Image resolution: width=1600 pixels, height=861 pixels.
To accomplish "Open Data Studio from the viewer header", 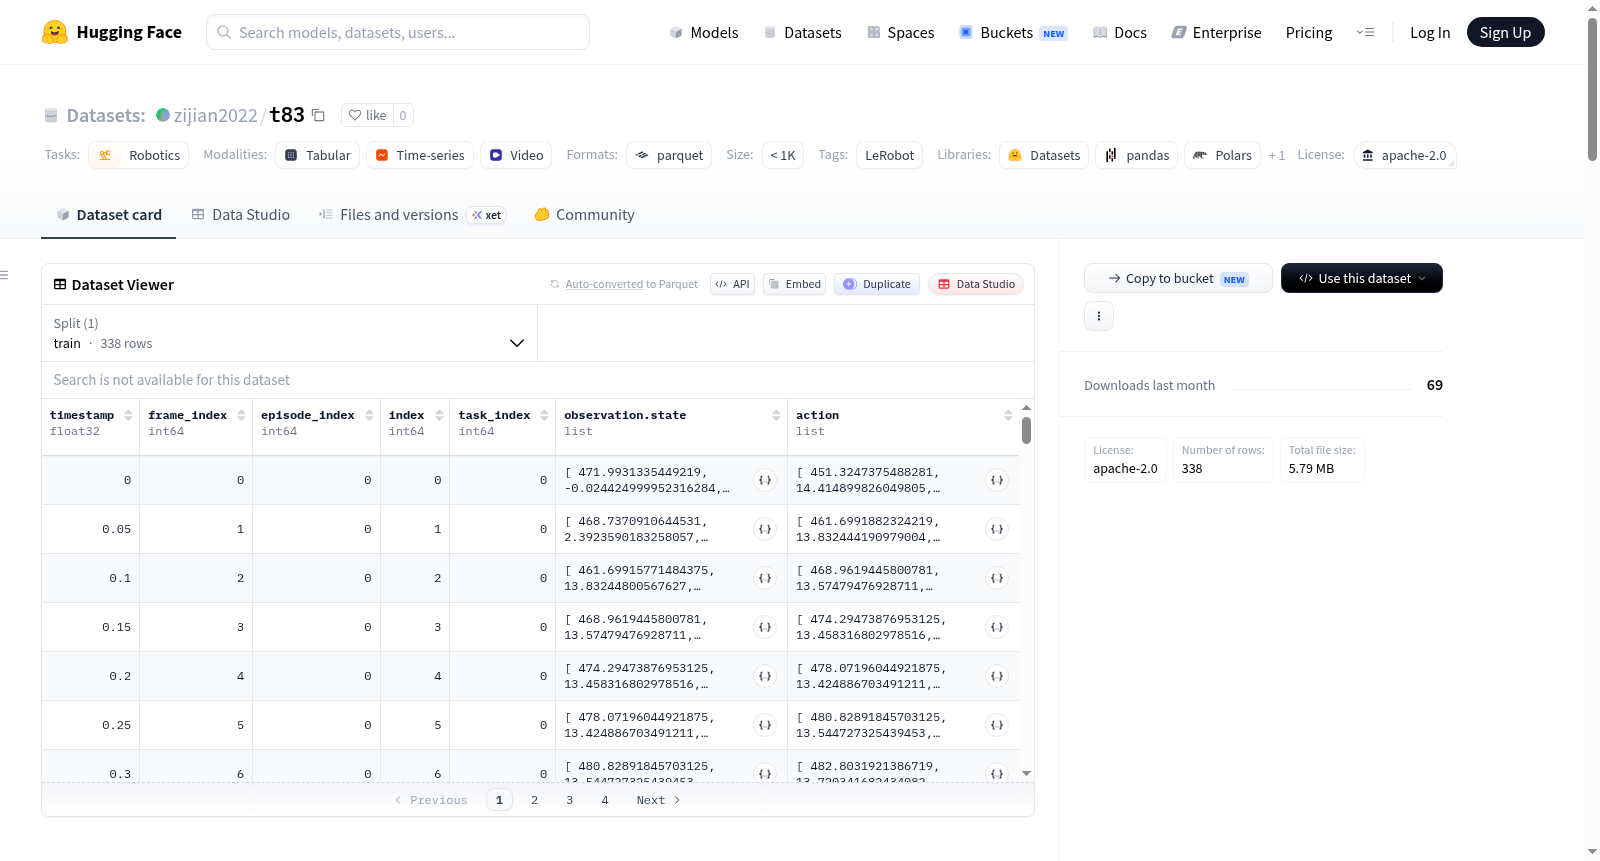I will [x=976, y=284].
